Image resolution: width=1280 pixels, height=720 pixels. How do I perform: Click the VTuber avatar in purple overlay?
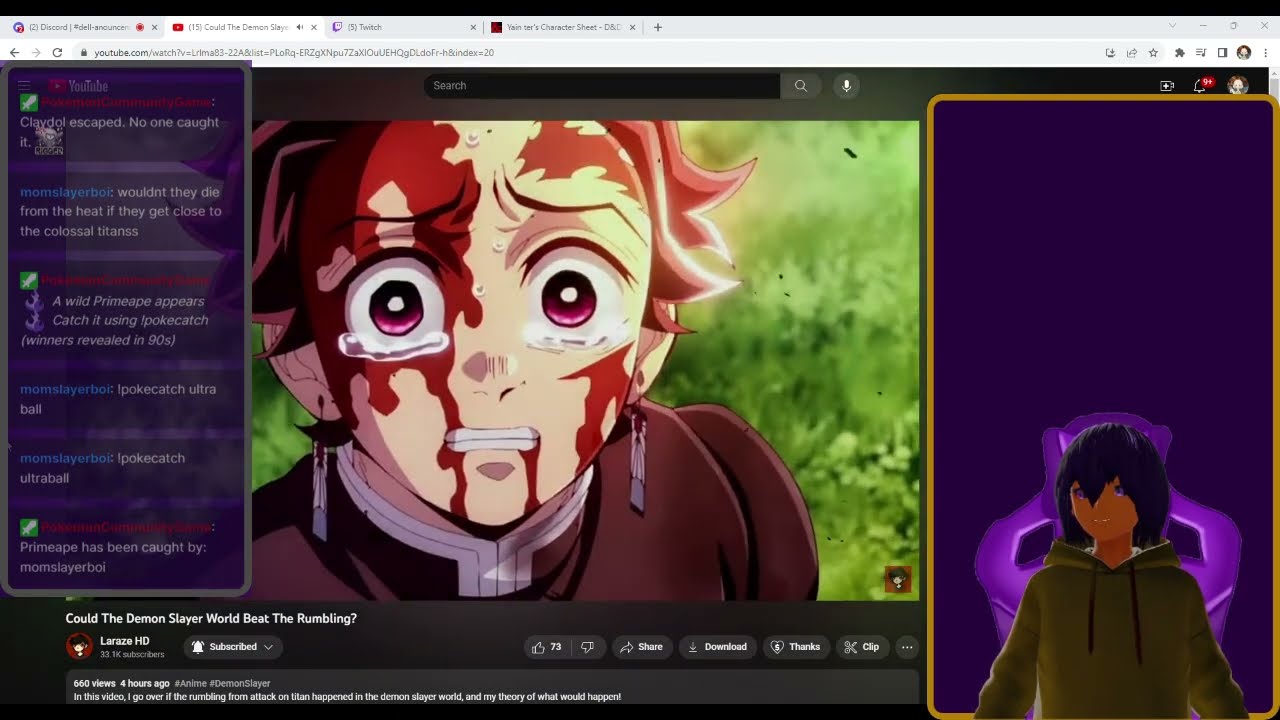[x=1108, y=570]
